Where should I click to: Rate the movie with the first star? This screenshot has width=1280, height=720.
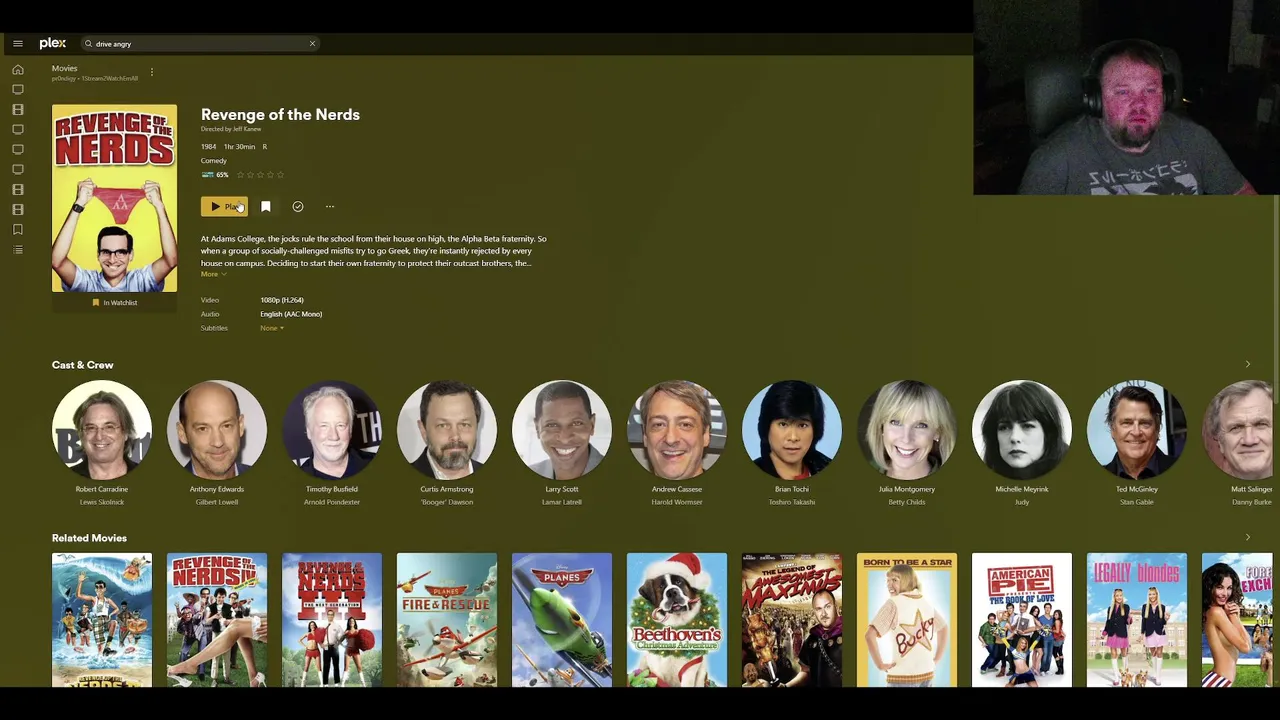pos(240,175)
